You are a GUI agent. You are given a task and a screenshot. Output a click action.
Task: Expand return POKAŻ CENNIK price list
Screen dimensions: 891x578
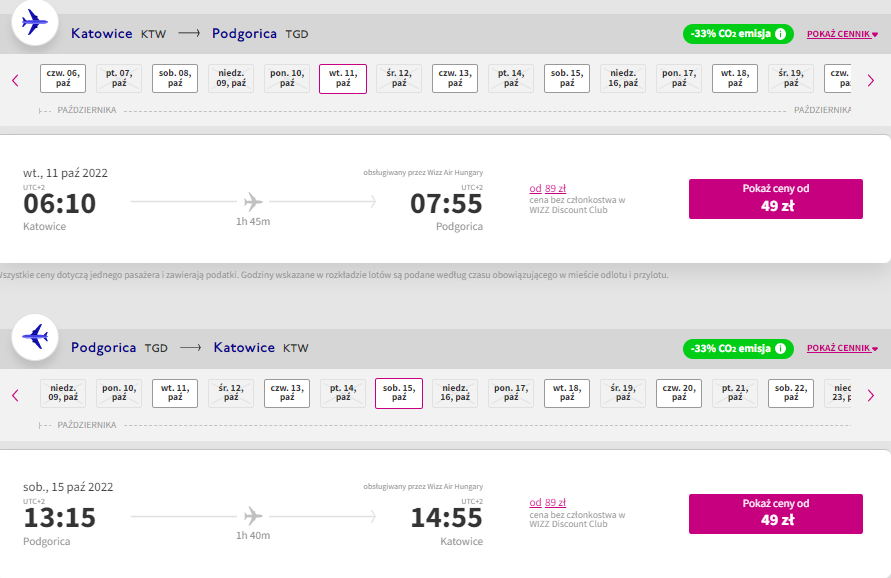842,348
